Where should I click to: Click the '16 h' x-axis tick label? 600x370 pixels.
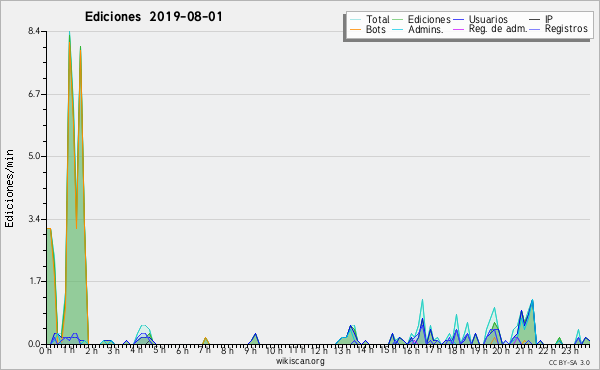(411, 350)
